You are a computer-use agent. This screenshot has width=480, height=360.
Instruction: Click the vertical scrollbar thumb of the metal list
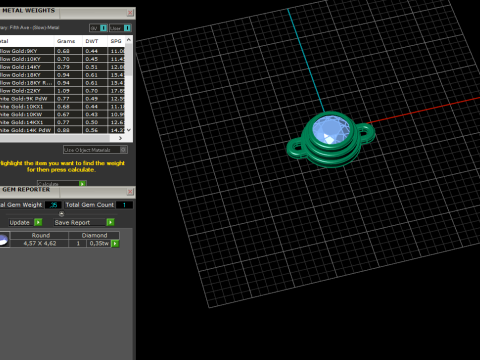129,60
